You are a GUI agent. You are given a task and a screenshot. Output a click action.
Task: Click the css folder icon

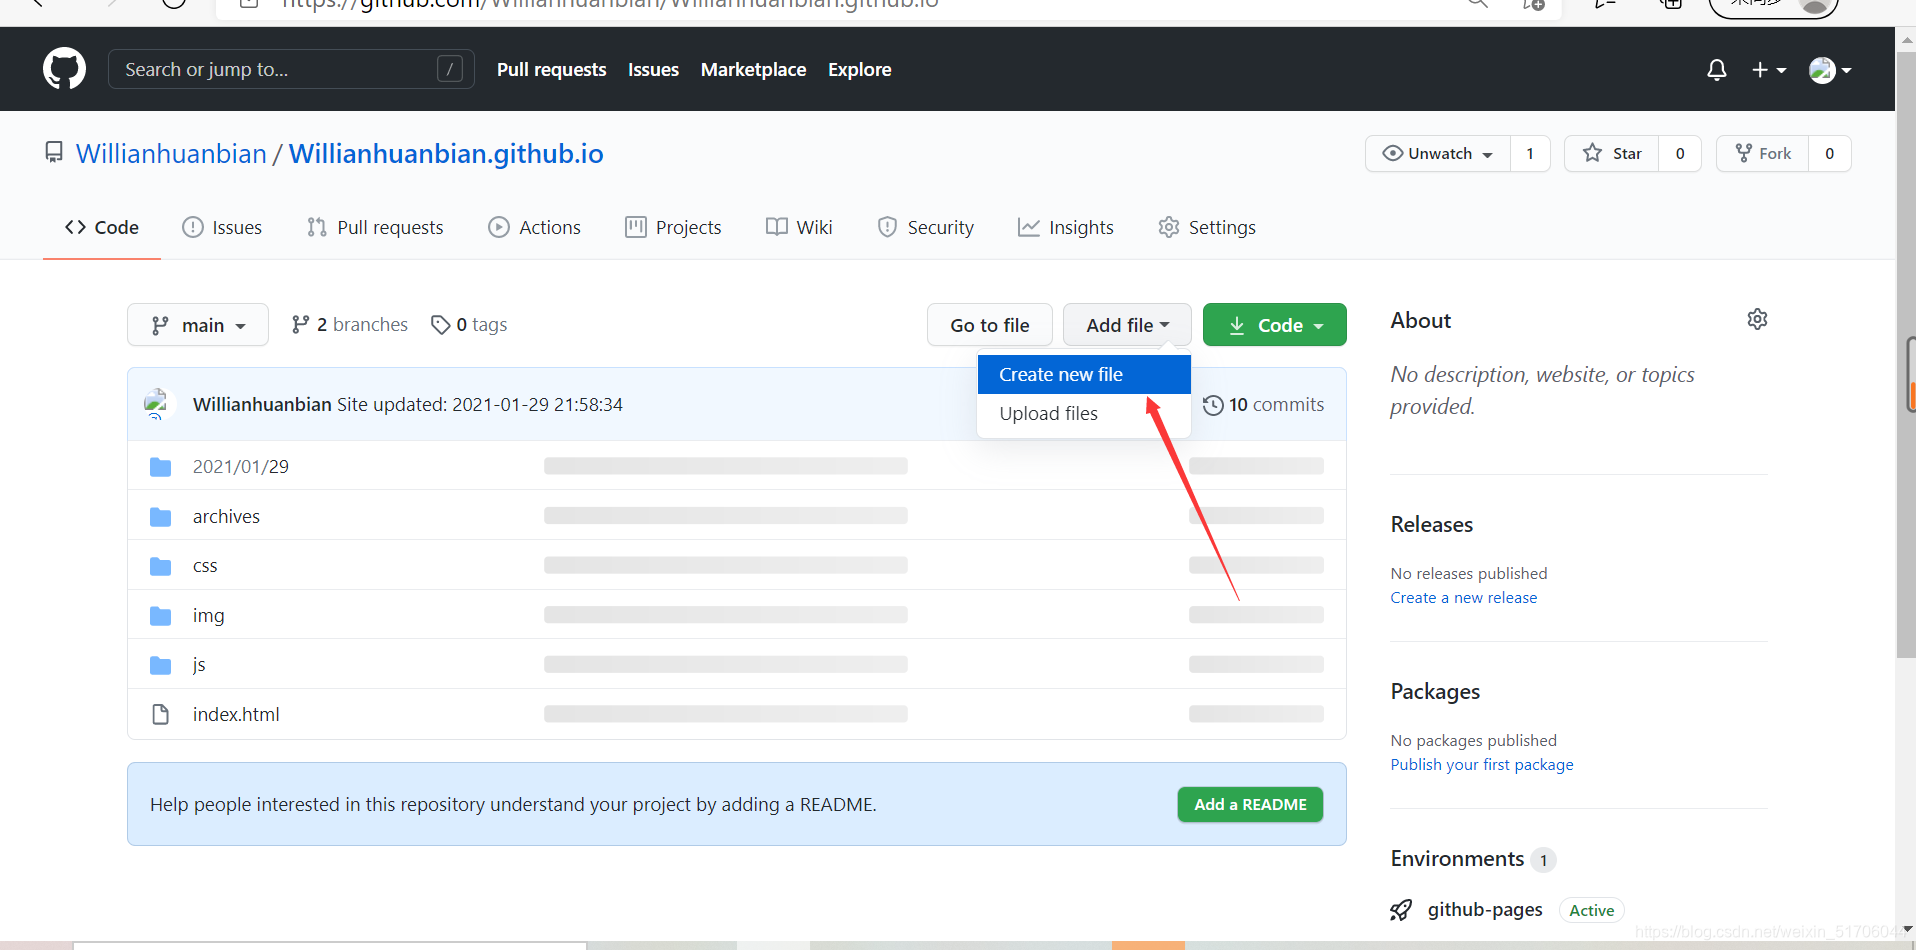[x=160, y=566]
